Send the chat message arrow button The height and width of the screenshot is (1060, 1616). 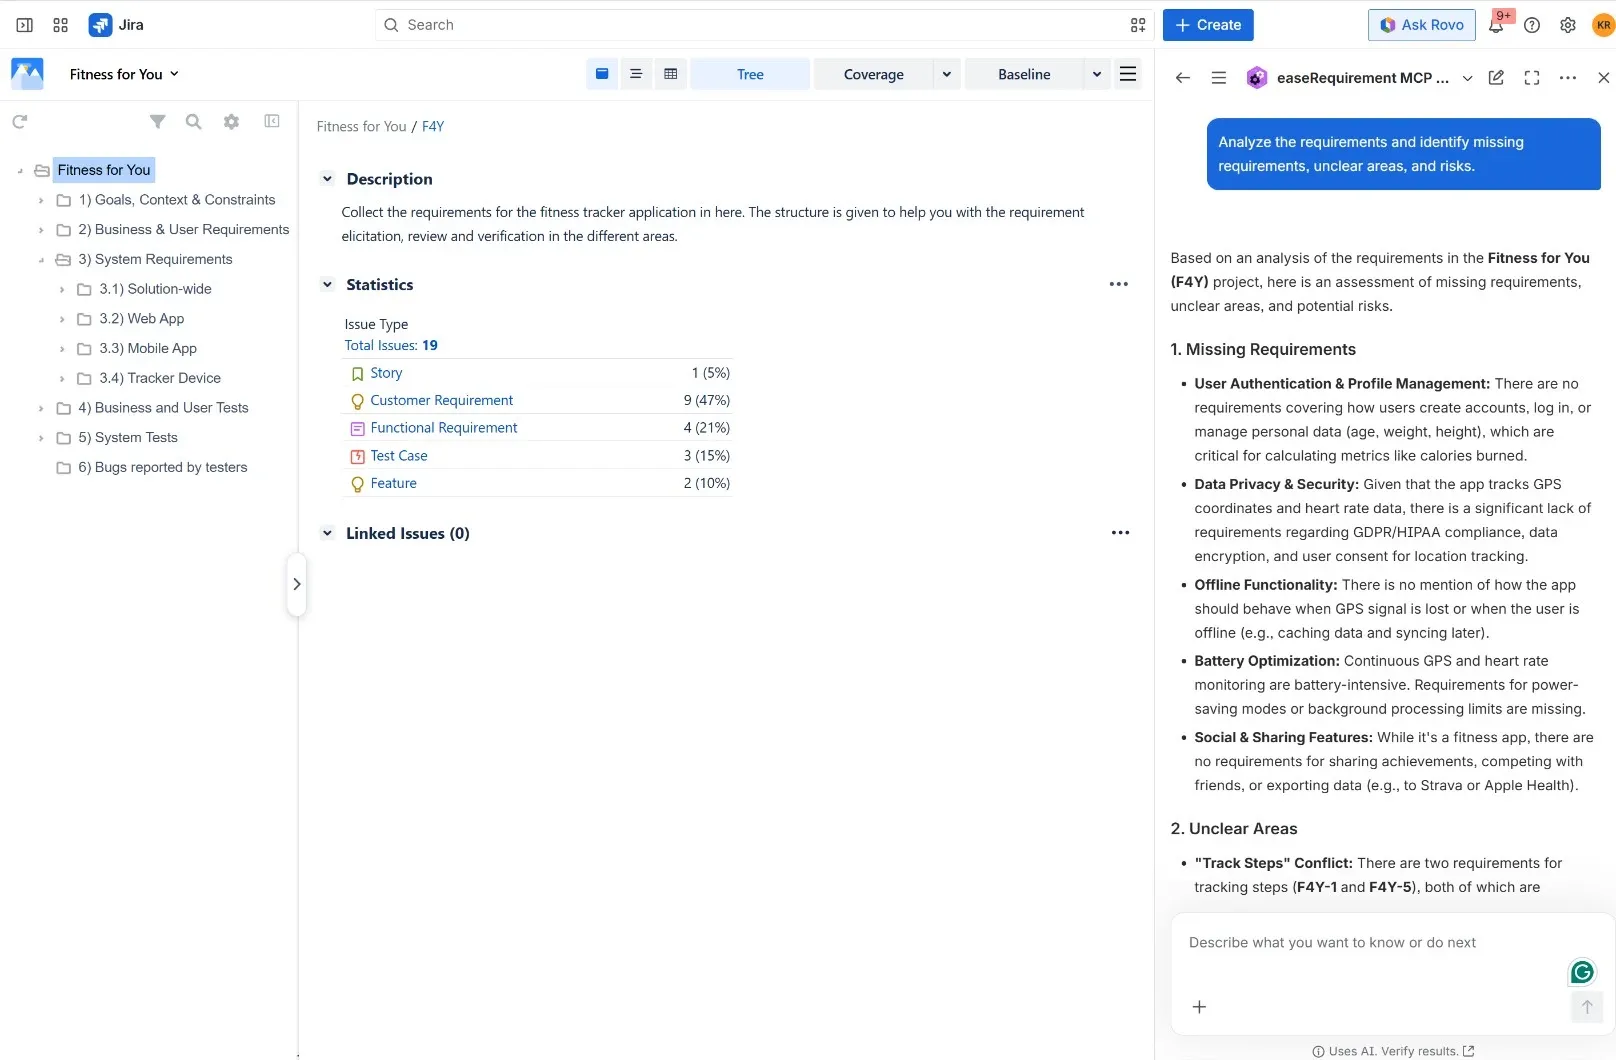[x=1587, y=1007]
